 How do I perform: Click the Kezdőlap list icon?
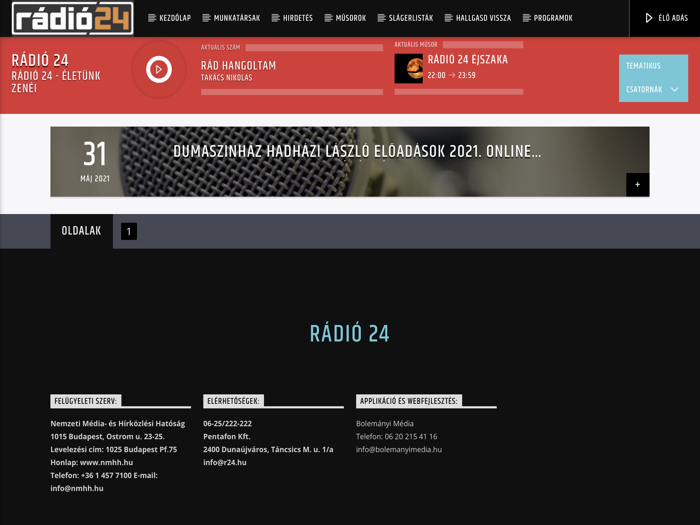pos(152,18)
